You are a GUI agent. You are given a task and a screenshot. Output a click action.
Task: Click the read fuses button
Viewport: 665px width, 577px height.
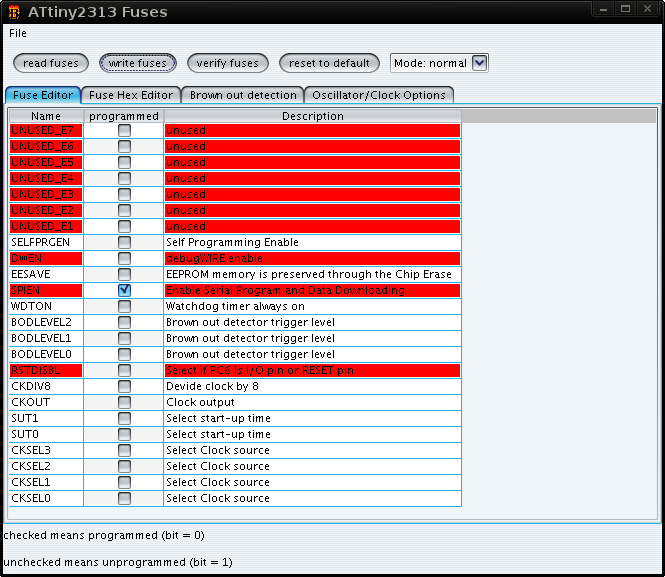coord(51,63)
